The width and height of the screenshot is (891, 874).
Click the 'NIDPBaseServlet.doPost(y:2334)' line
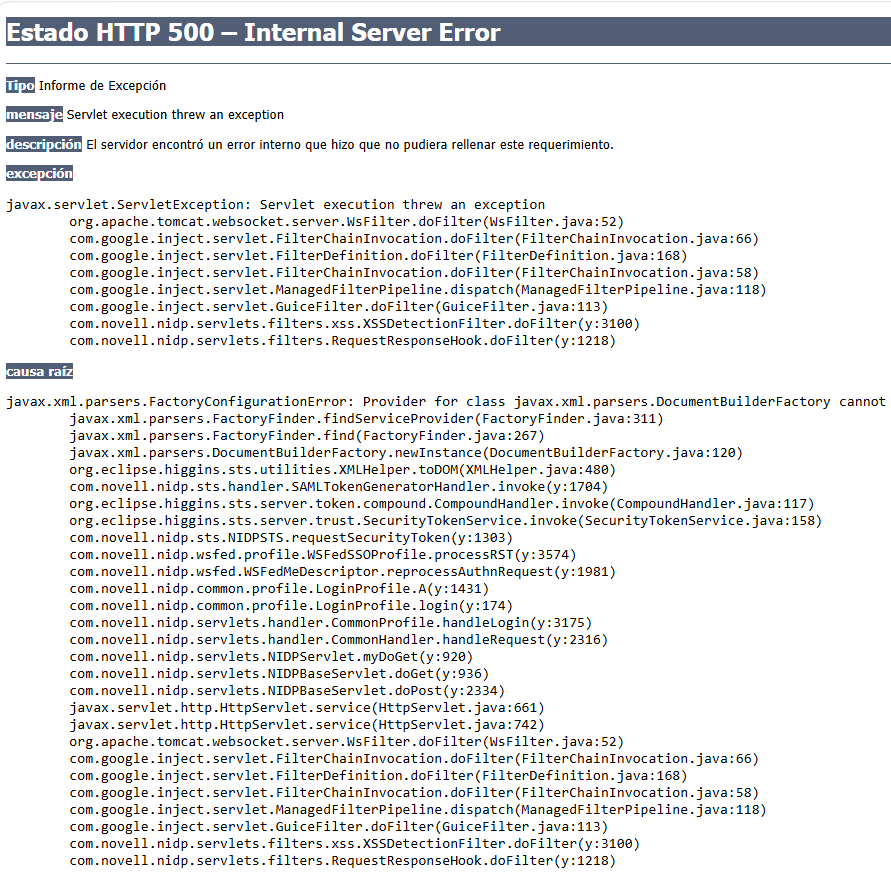click(287, 692)
